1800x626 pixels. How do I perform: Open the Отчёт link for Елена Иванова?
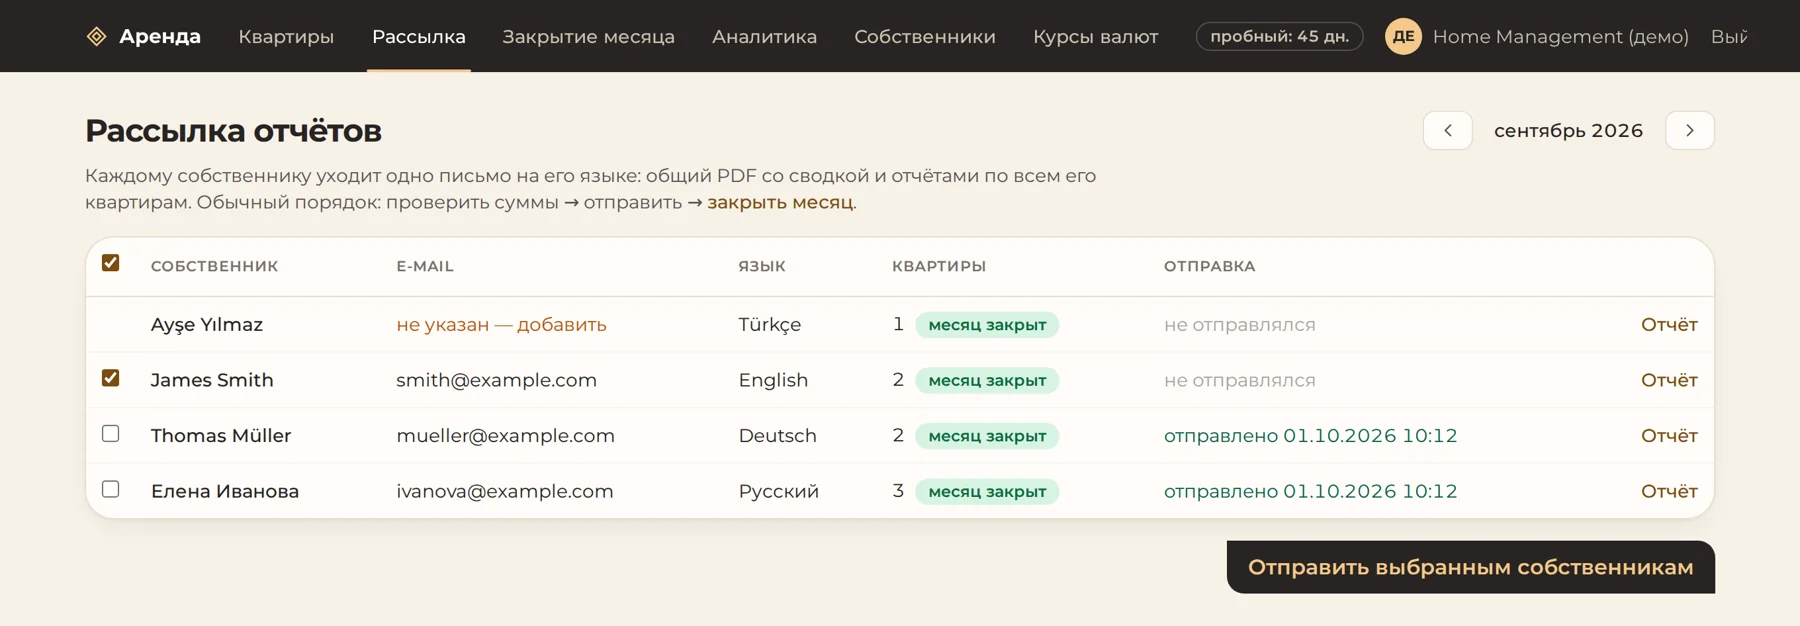tap(1669, 491)
